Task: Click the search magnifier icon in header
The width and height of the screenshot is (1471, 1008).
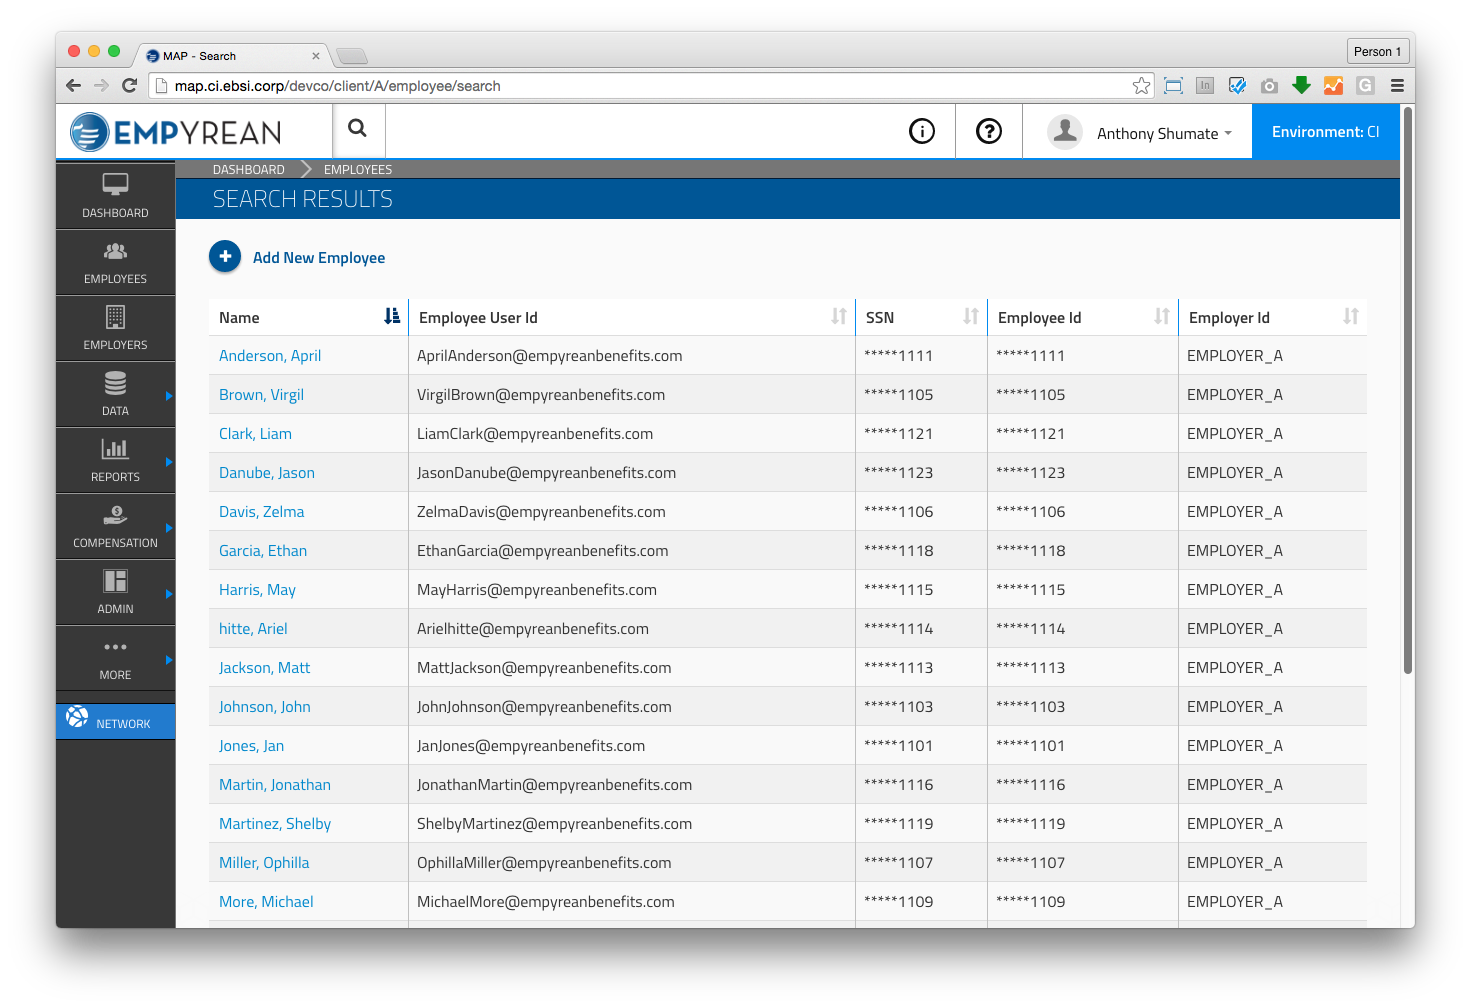Action: coord(358,128)
